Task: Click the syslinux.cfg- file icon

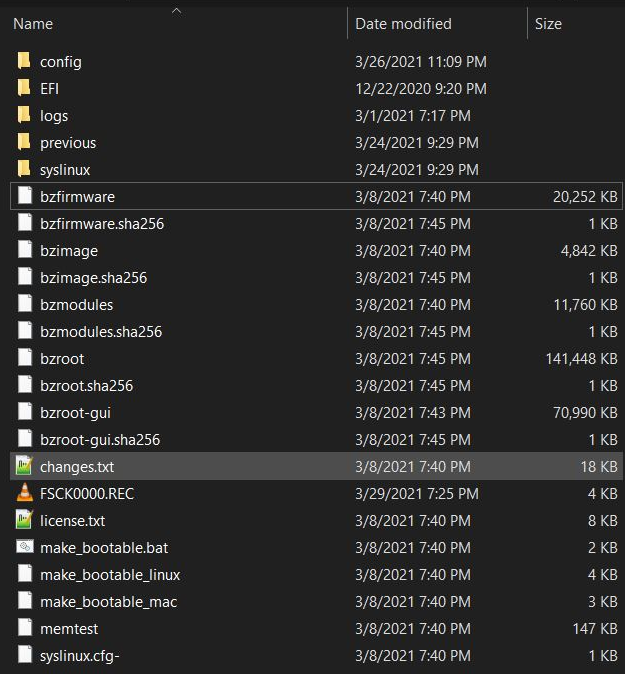Action: point(25,655)
